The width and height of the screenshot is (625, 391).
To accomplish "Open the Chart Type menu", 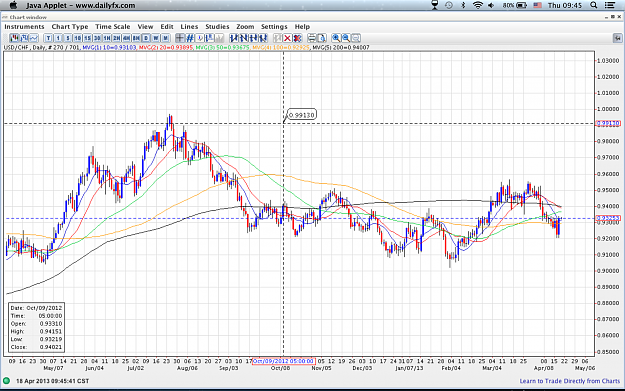I will point(70,26).
